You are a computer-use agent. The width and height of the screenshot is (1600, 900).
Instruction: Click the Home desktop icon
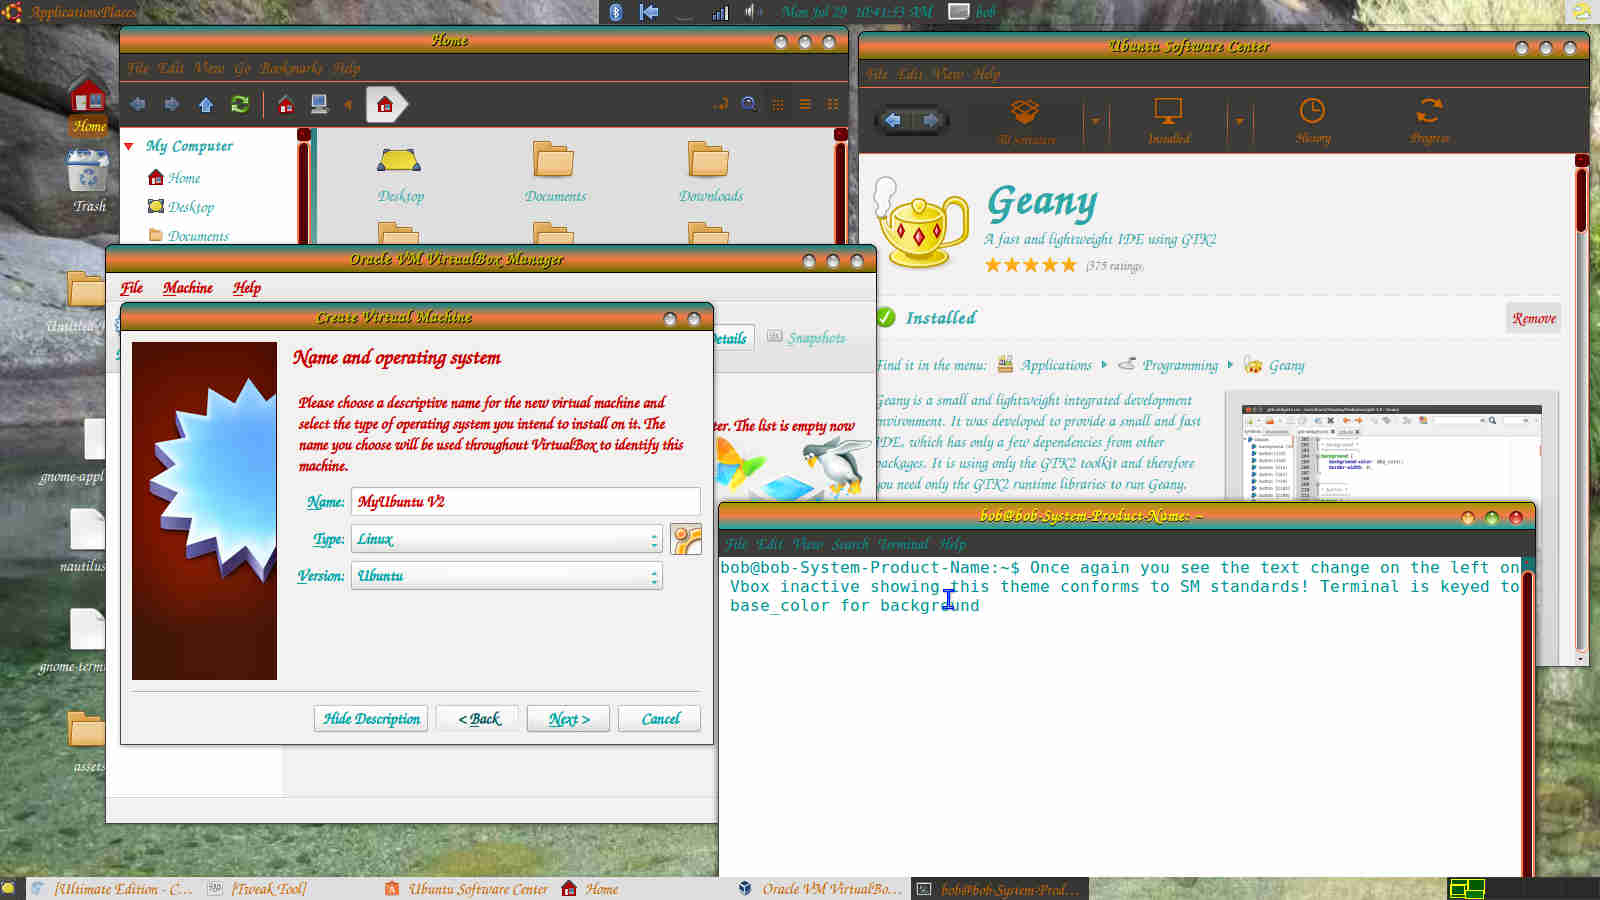[88, 106]
